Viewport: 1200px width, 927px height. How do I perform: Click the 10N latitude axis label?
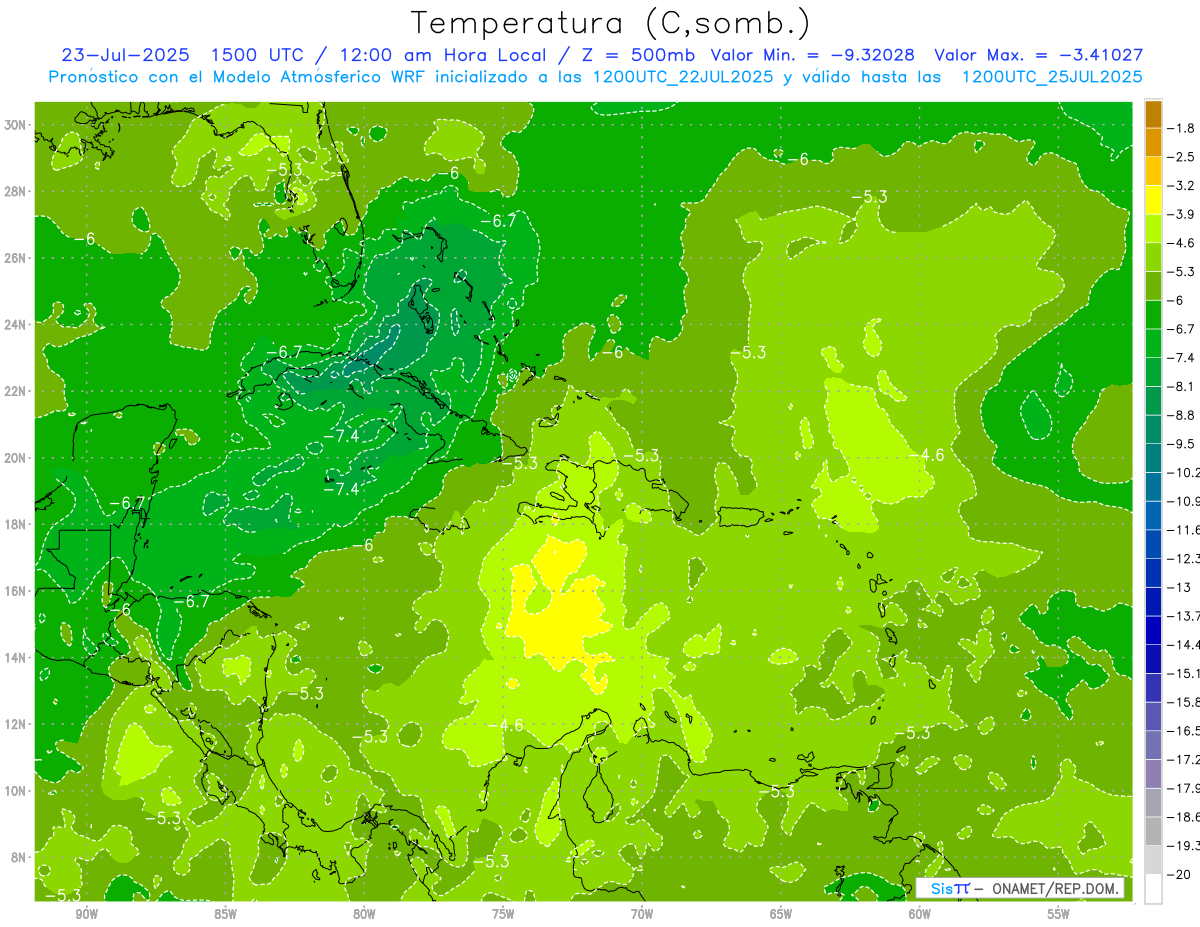16,791
